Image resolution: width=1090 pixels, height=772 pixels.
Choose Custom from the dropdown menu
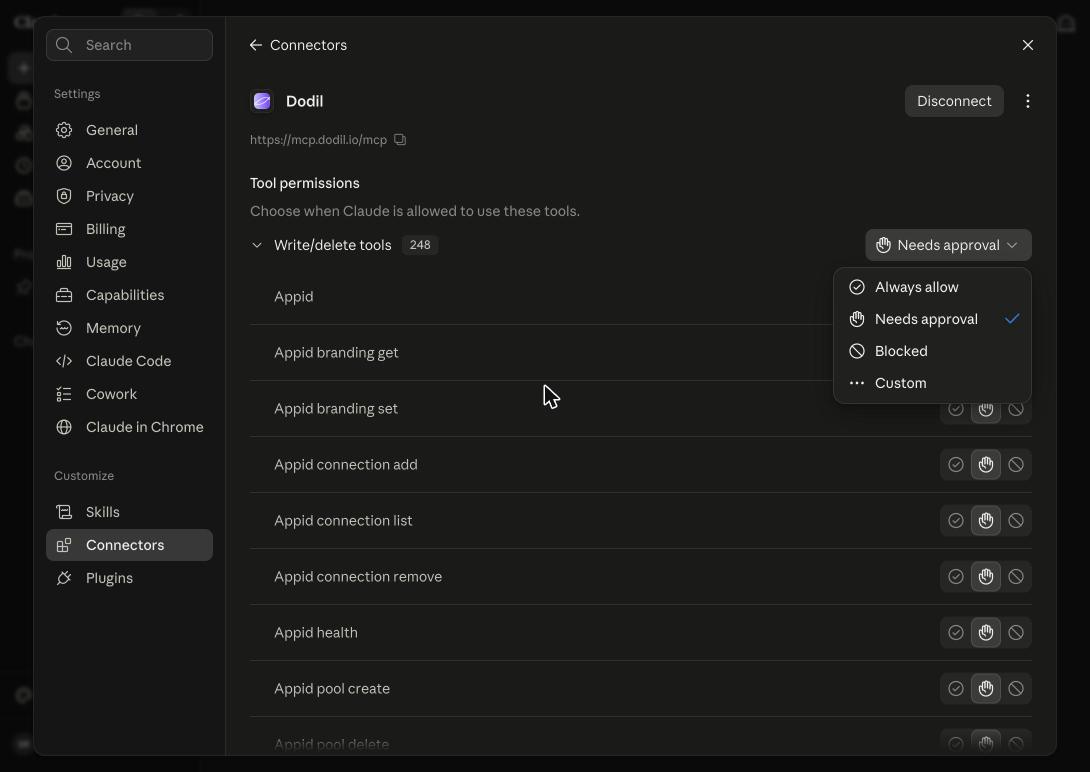click(x=932, y=383)
